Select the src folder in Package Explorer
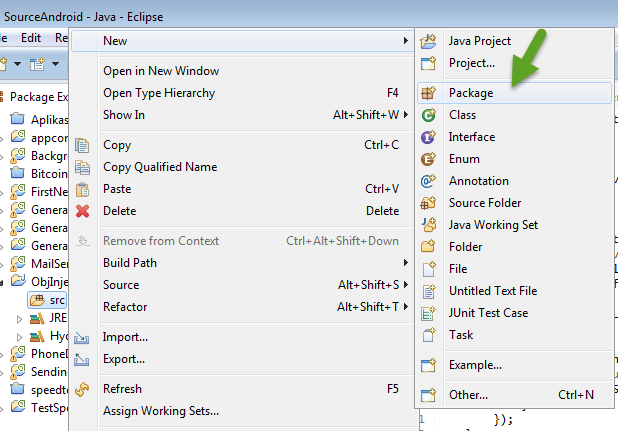Image resolution: width=618 pixels, height=431 pixels. click(x=48, y=300)
